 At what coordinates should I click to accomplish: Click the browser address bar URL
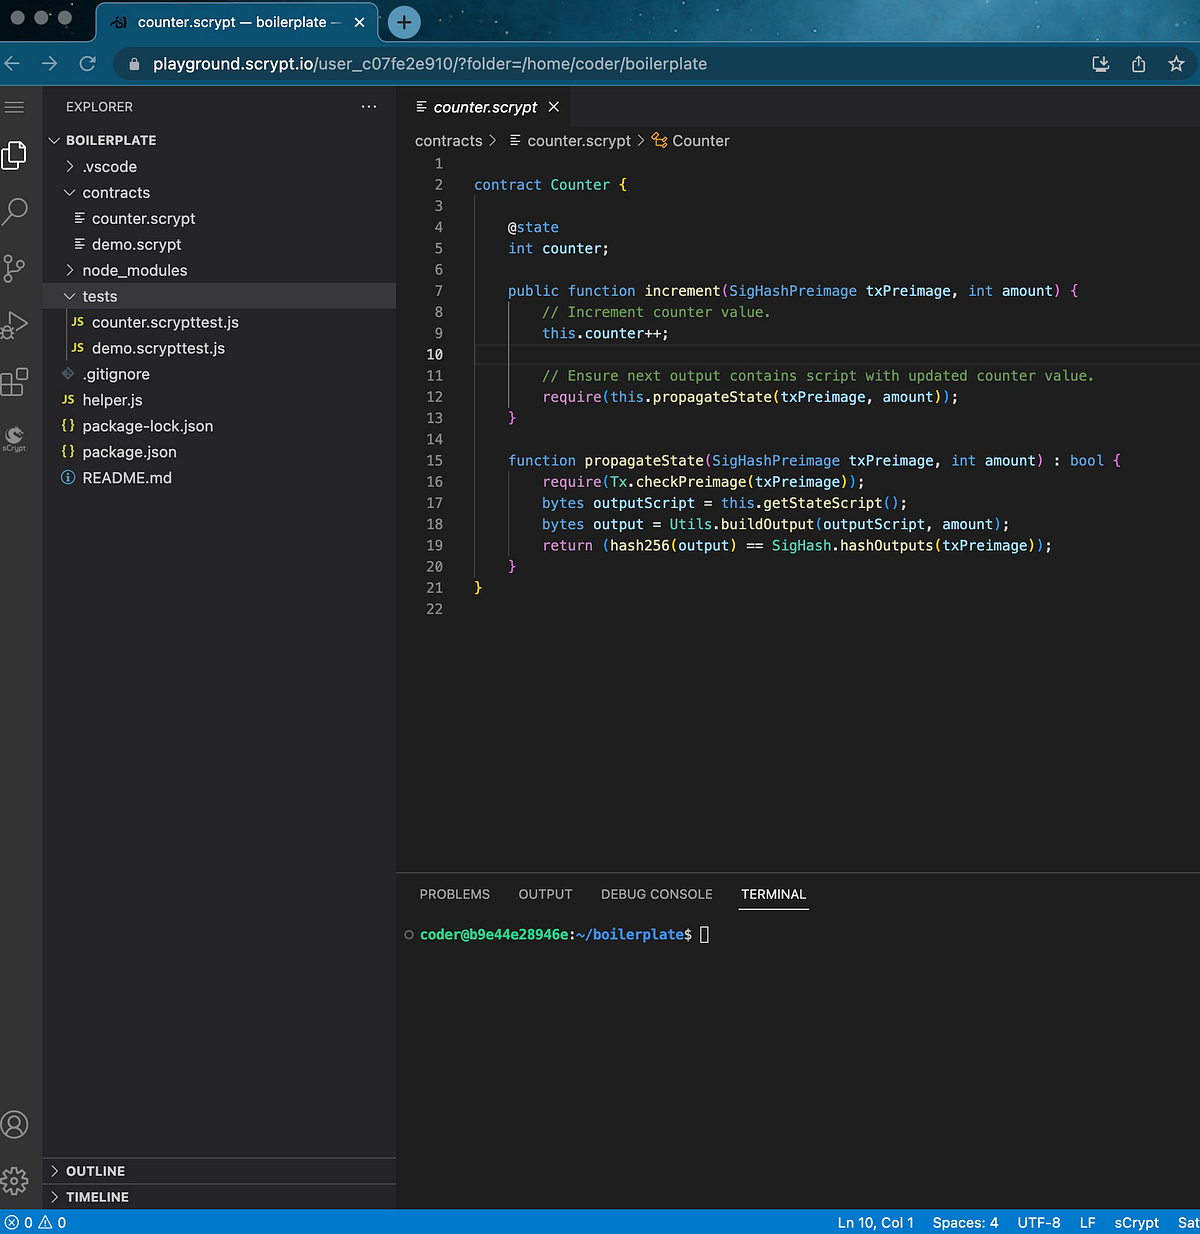430,64
